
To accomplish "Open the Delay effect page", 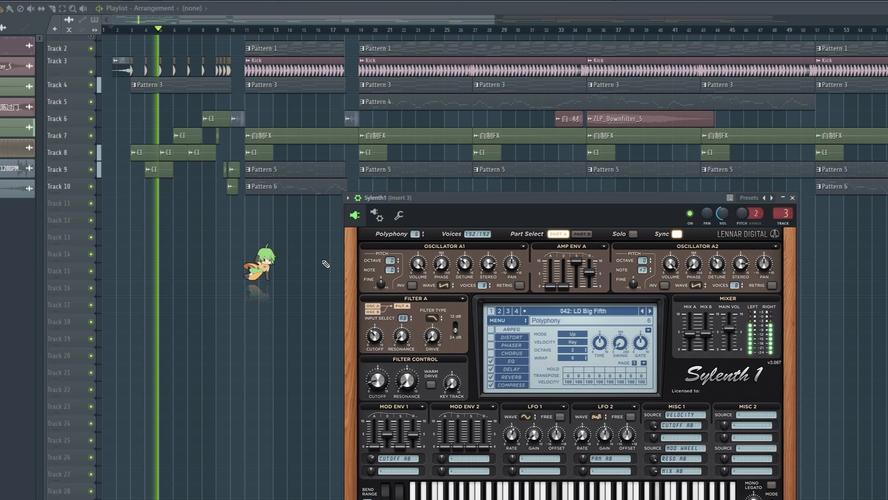I will [511, 369].
